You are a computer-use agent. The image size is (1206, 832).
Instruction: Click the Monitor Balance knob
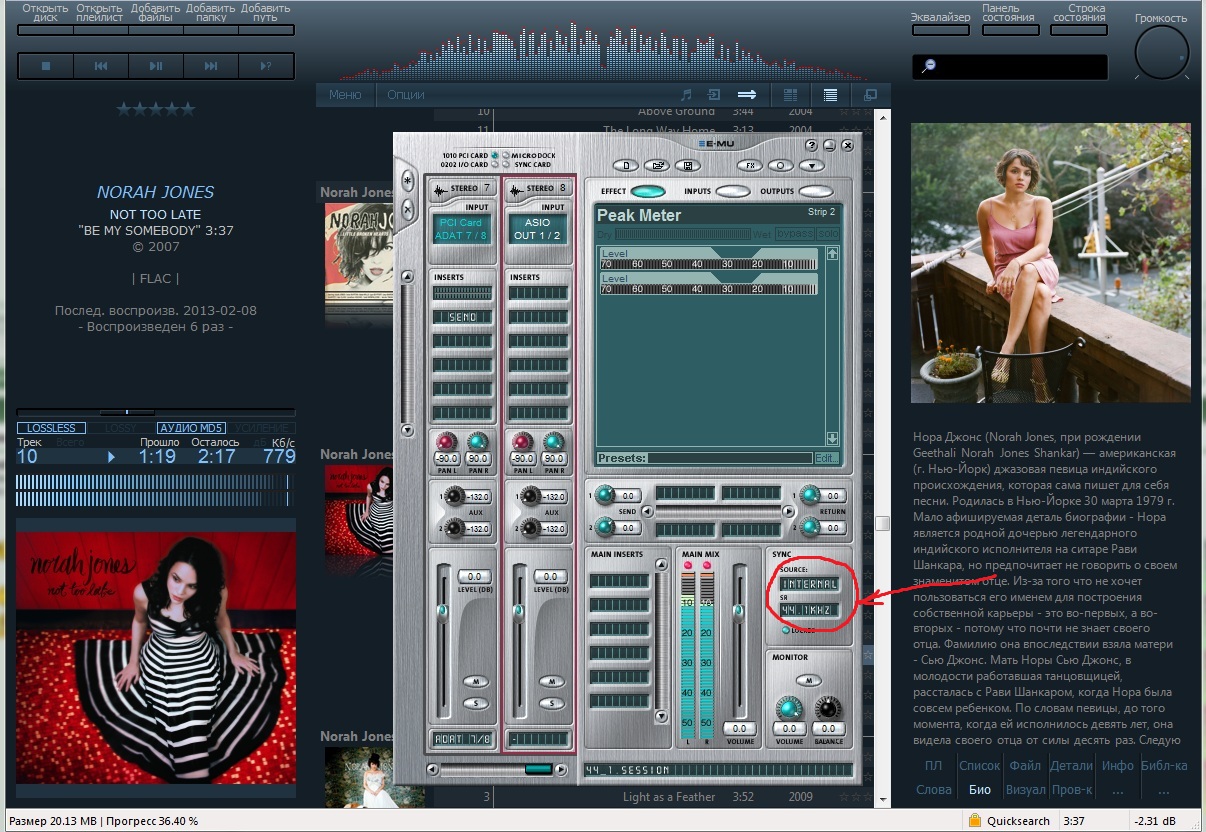828,709
